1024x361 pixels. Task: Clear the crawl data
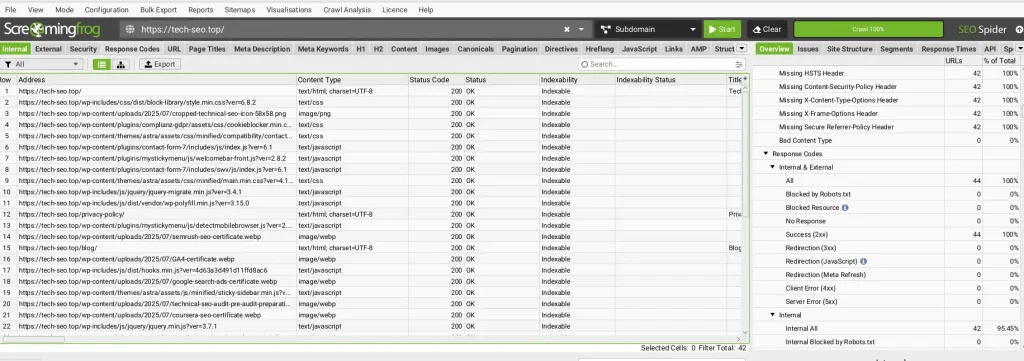pyautogui.click(x=767, y=29)
